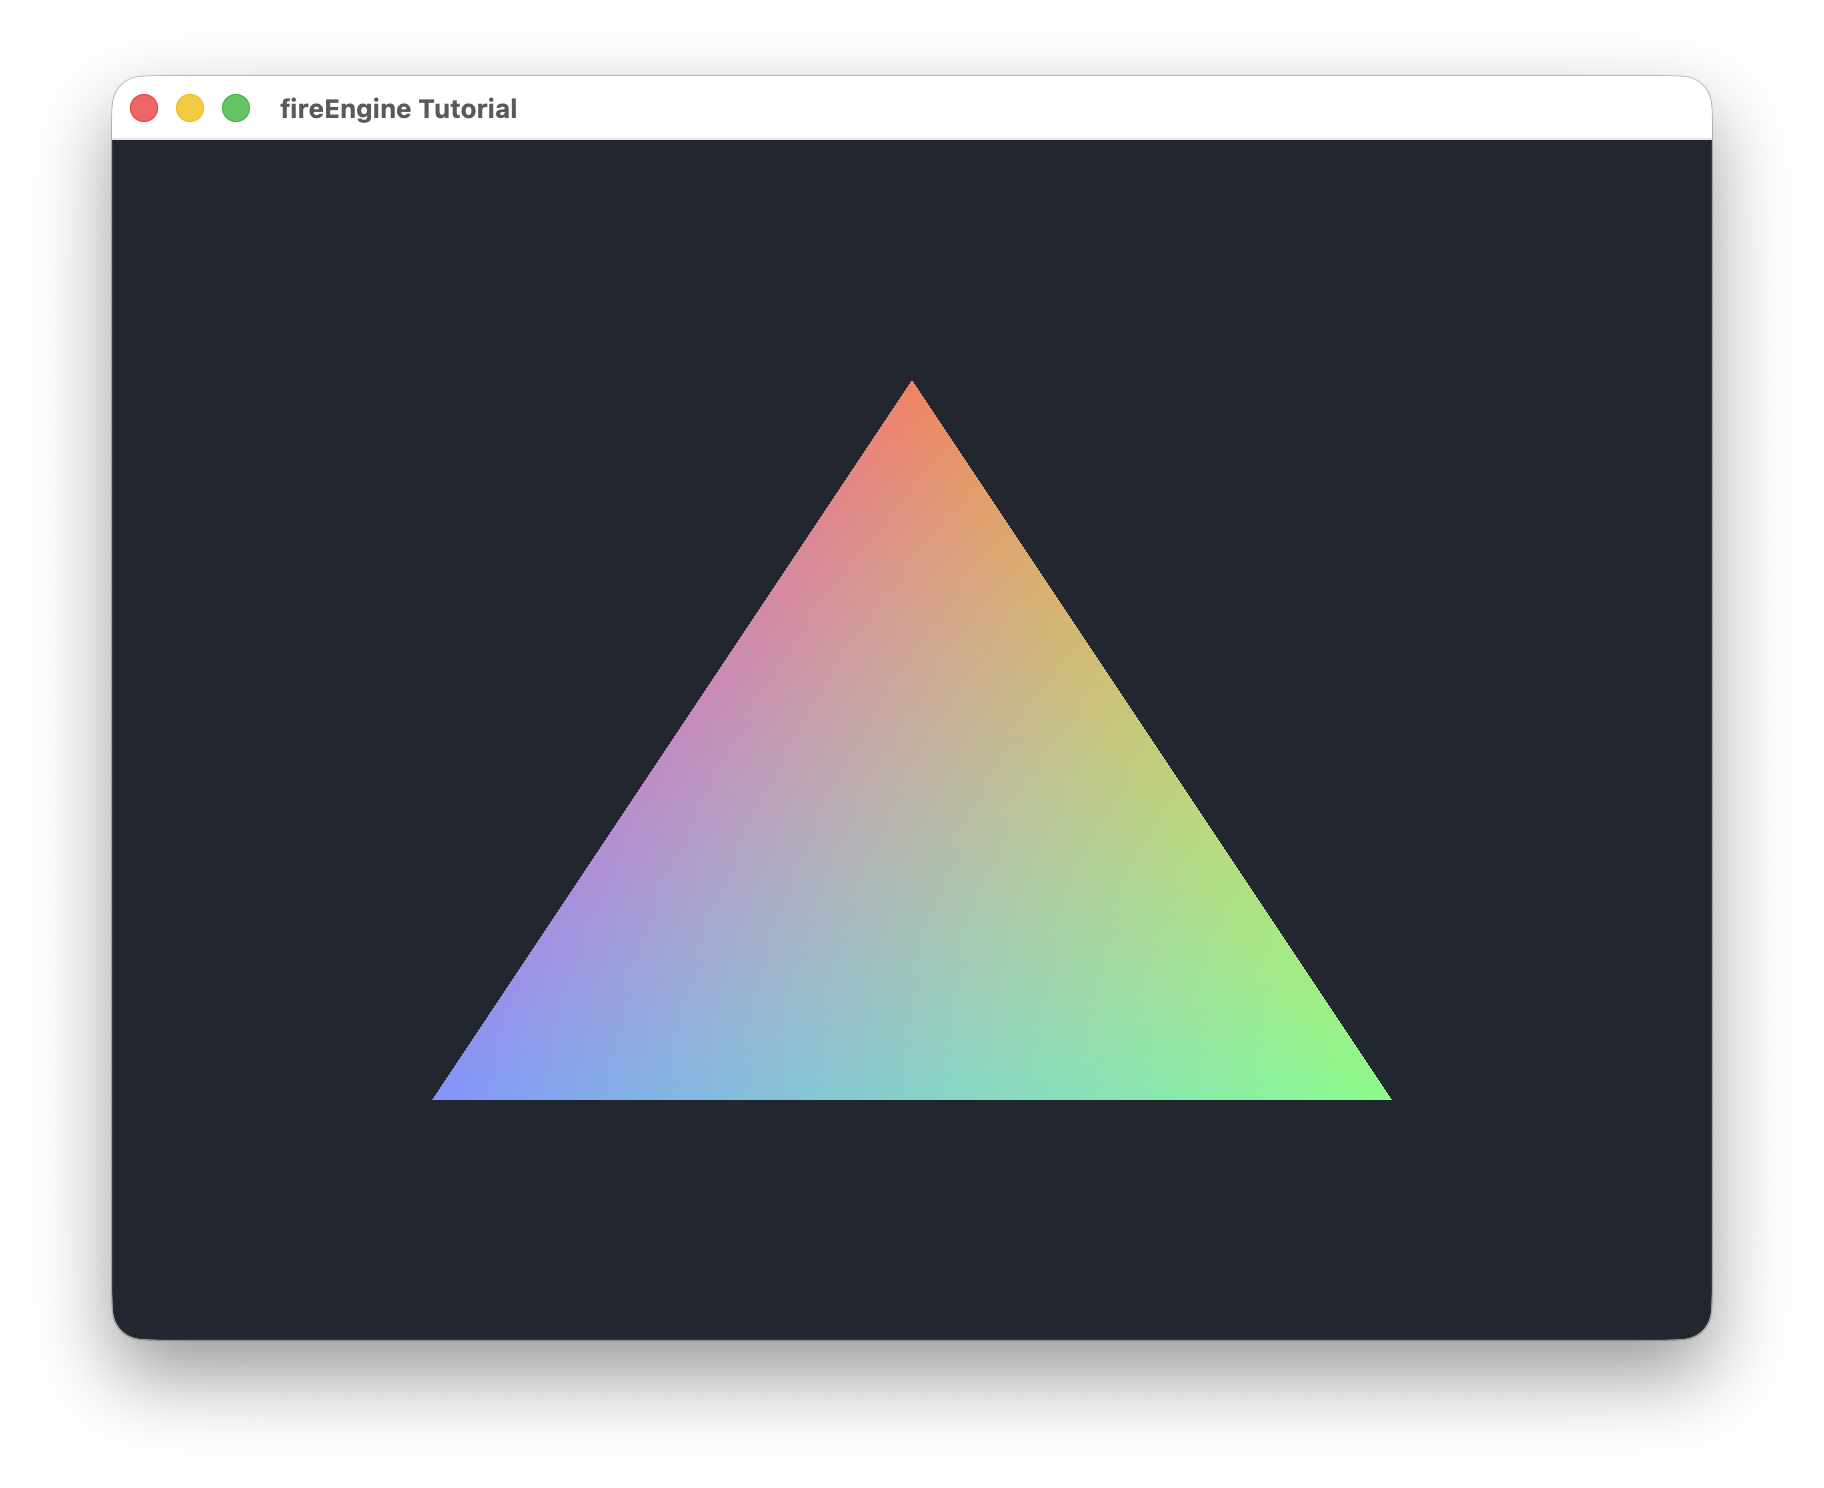The image size is (1824, 1488).
Task: Click the fireEngine Tutorial title text
Action: coord(398,109)
